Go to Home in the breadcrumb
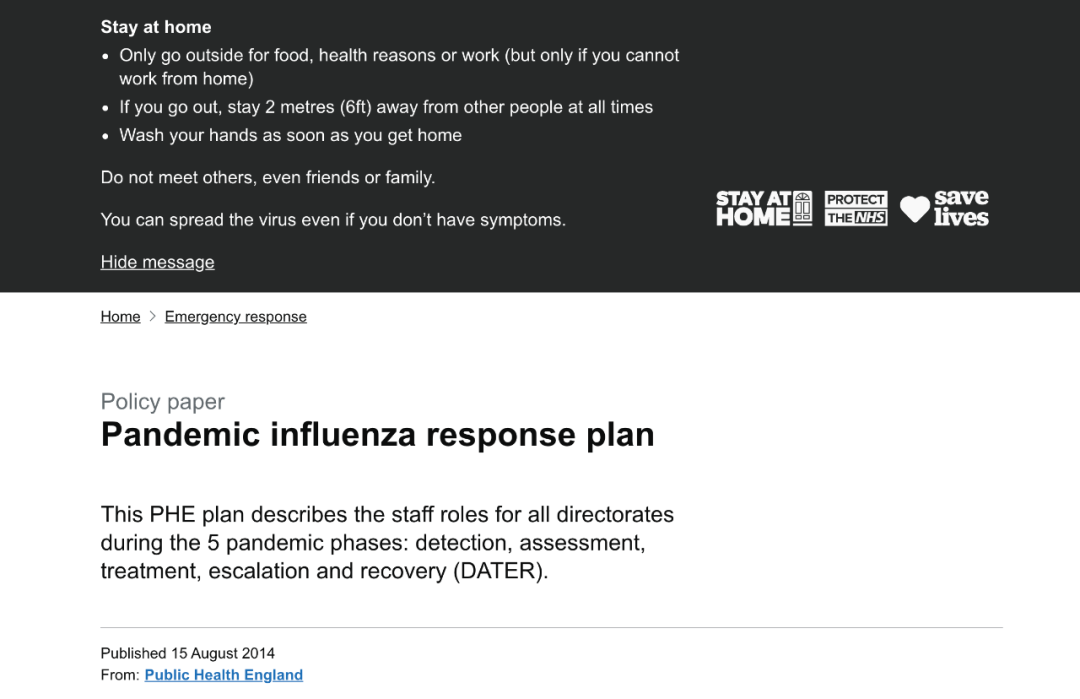1080x699 pixels. [120, 317]
